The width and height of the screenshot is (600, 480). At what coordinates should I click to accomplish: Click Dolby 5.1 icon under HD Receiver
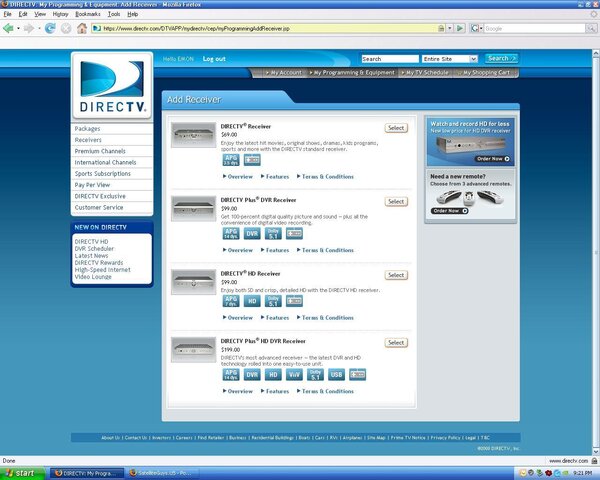(273, 301)
